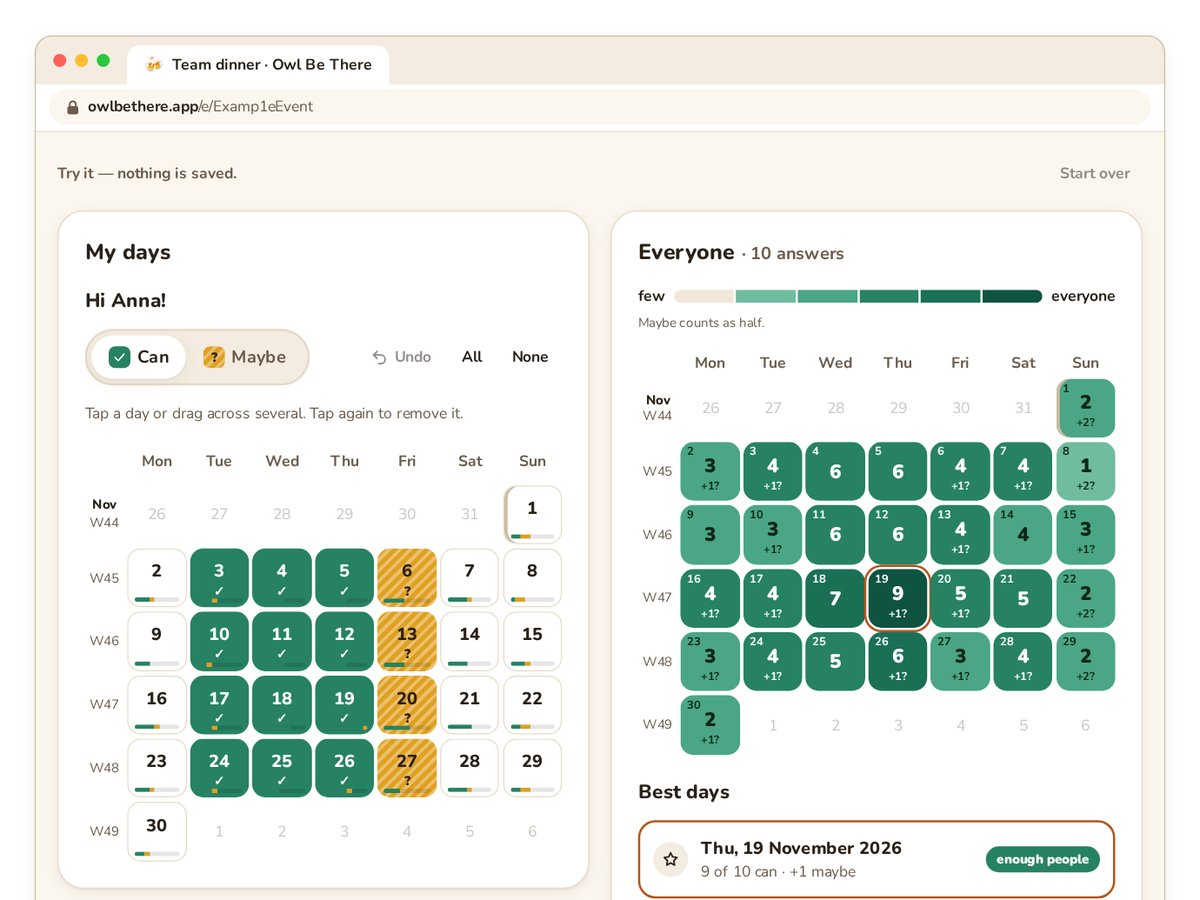Screen dimensions: 1200x900
Task: Click the 'My days' panel heading
Action: 128,252
